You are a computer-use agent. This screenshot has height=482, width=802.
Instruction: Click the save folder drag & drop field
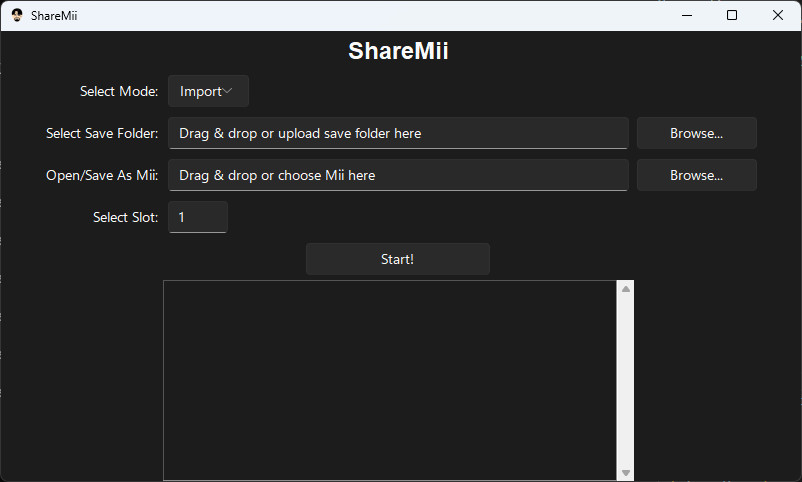(x=398, y=133)
